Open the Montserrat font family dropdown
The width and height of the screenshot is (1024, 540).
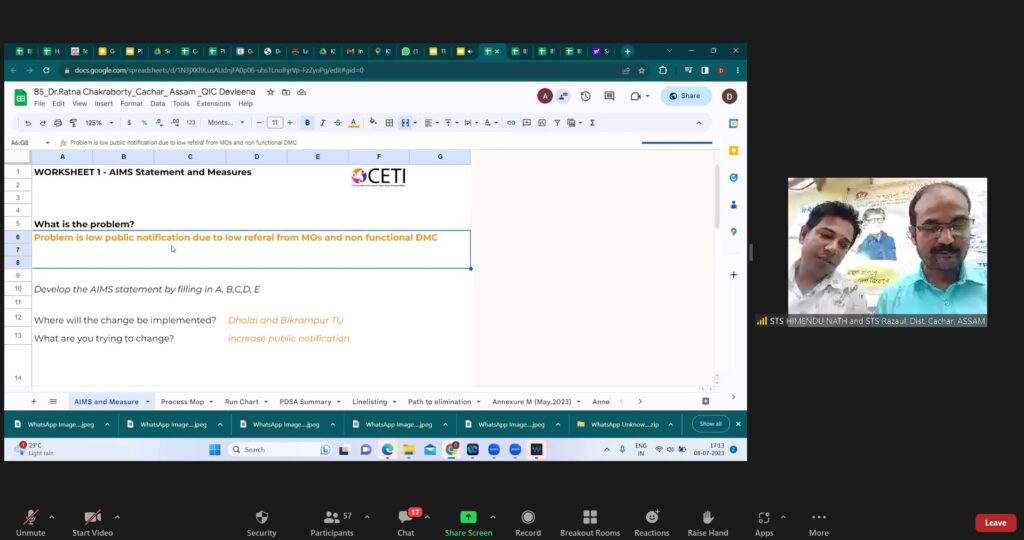226,123
